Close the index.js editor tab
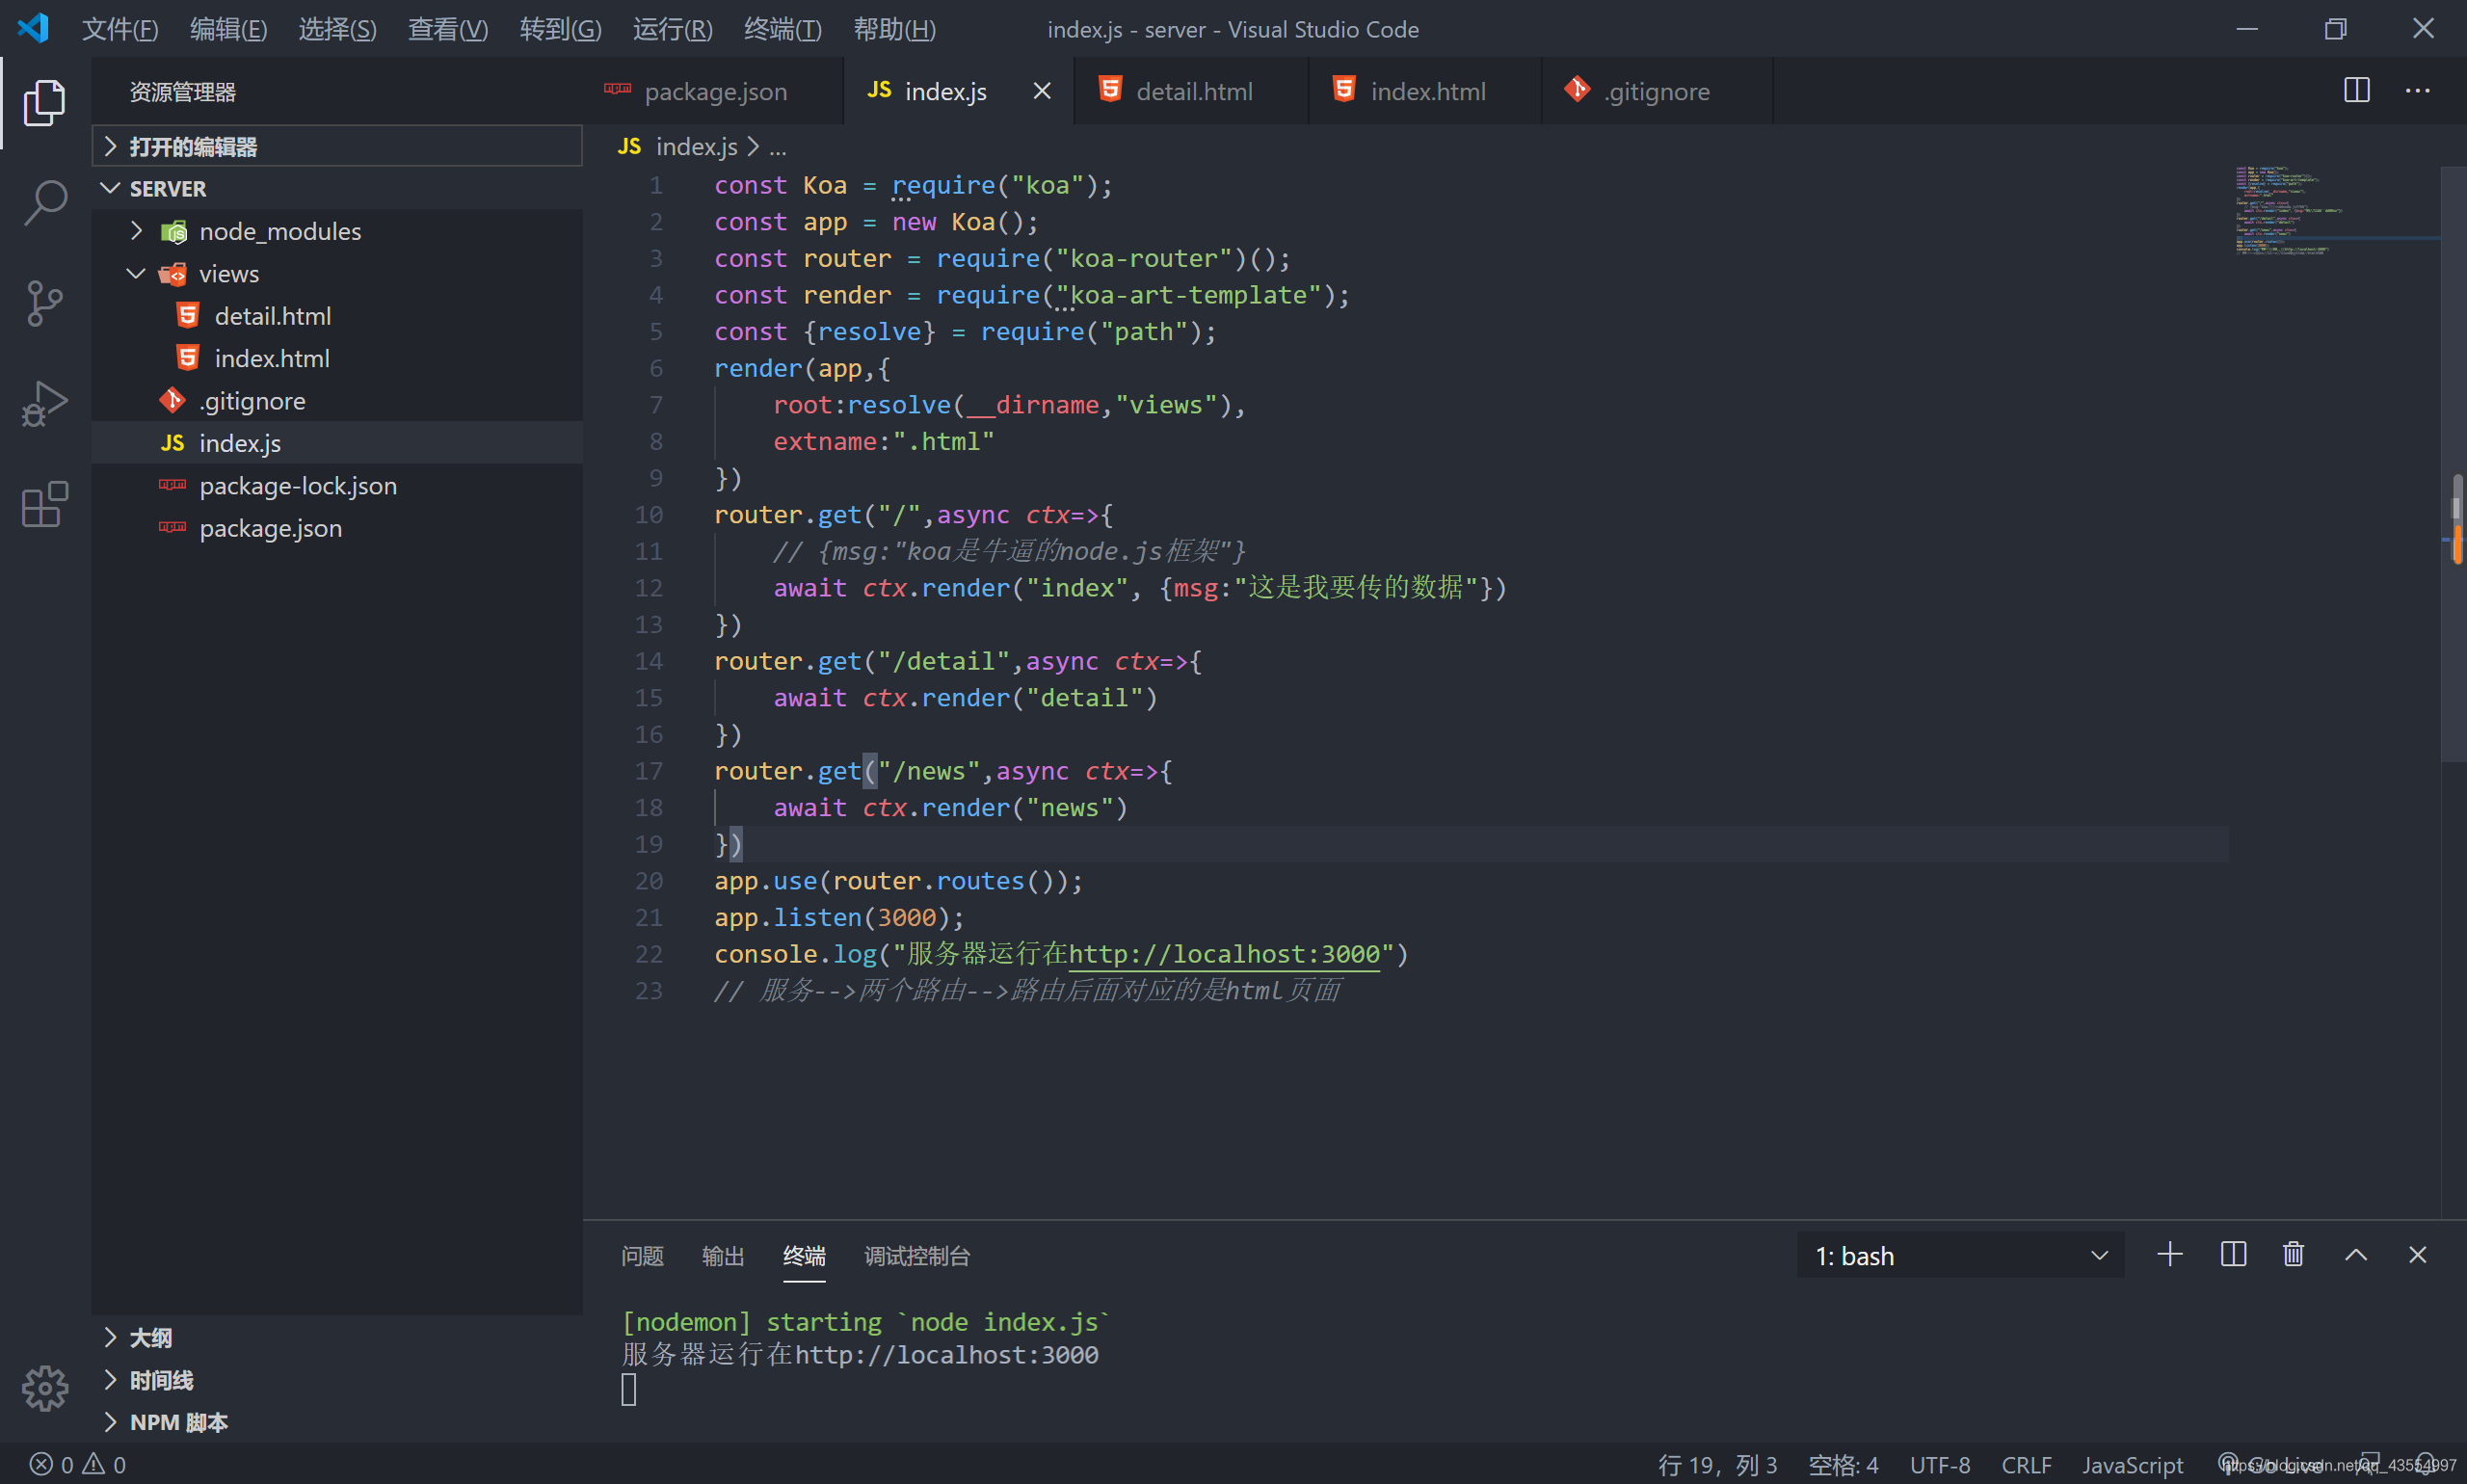The width and height of the screenshot is (2467, 1484). point(1042,91)
